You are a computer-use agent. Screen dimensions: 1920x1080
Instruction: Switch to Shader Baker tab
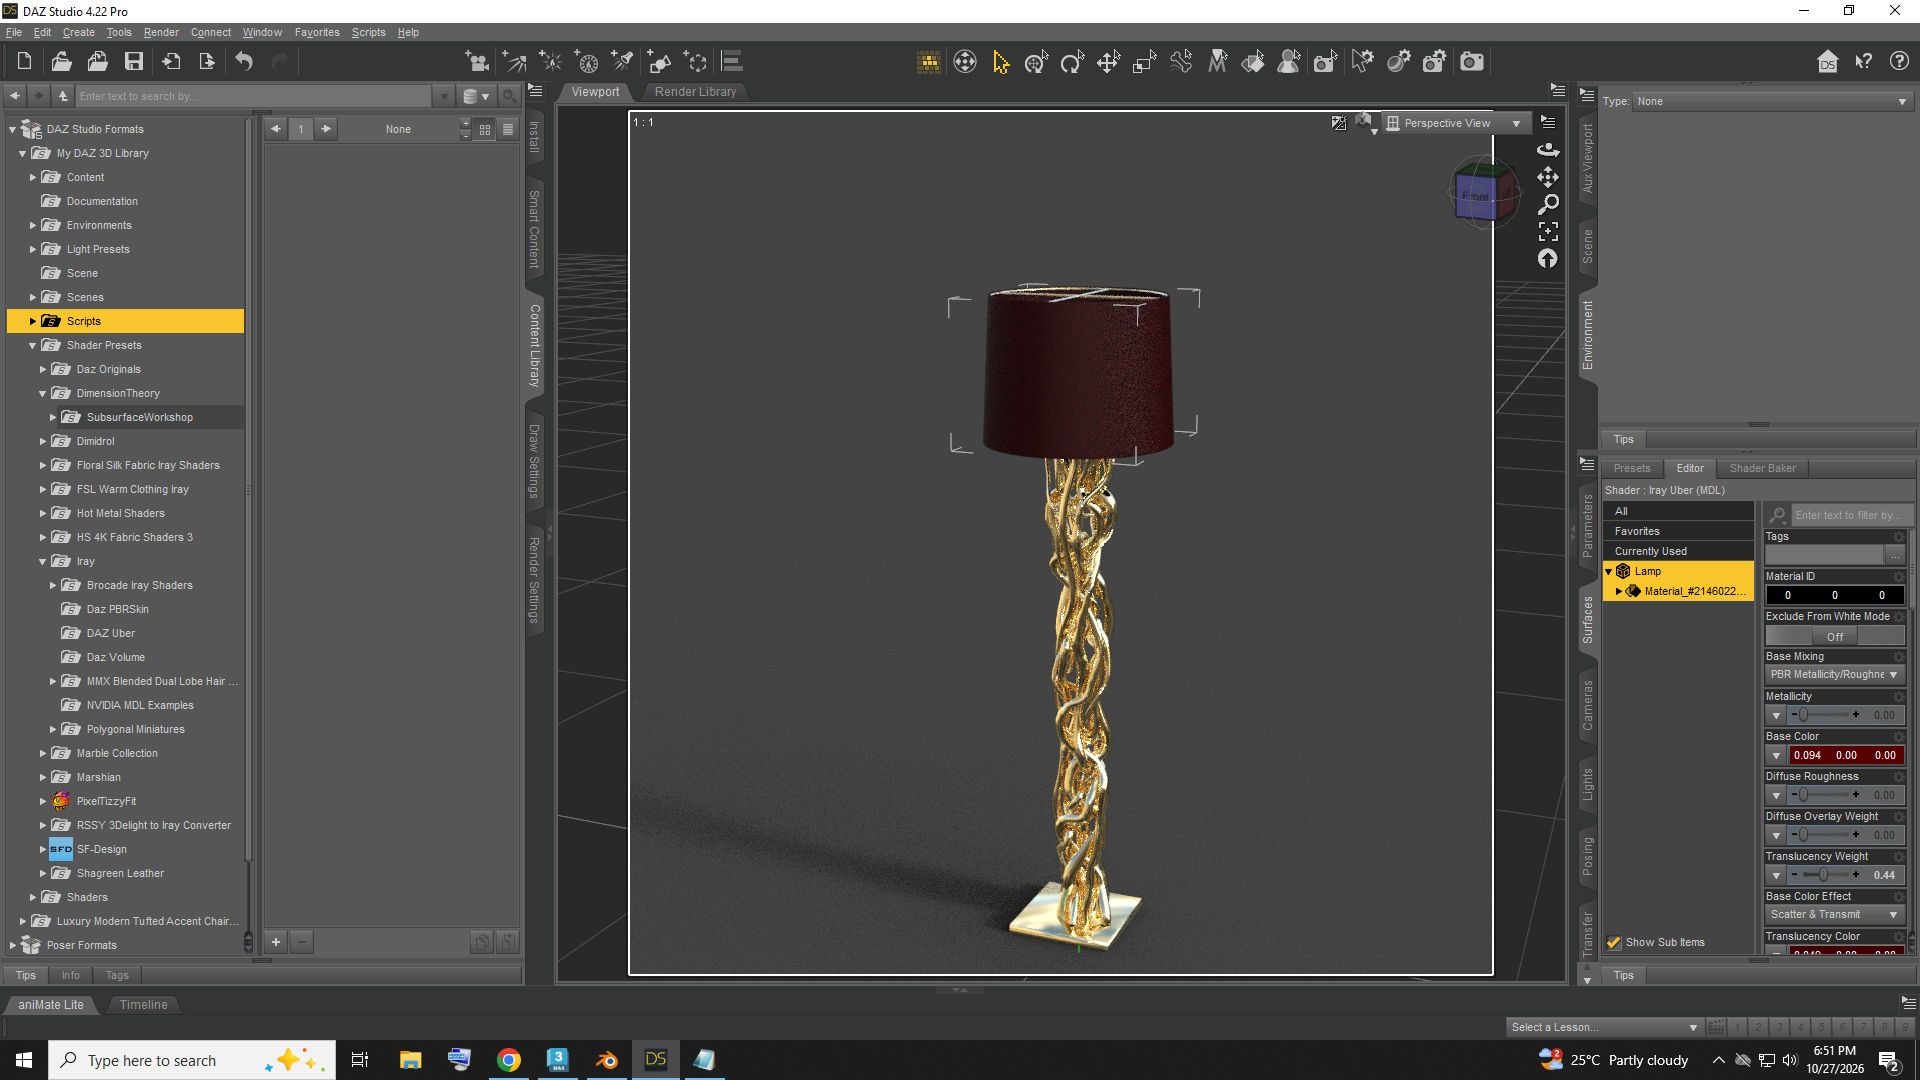click(1762, 468)
